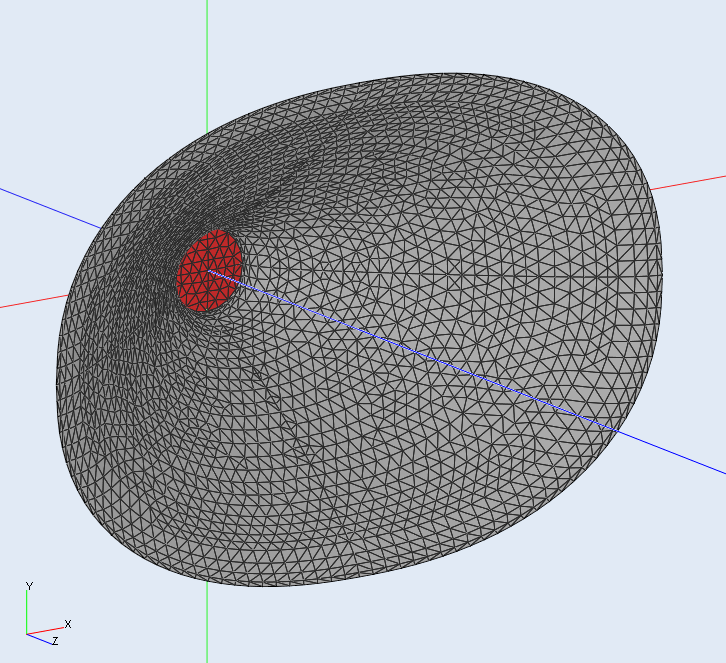Click the red circular face on the mesh

coord(209,271)
